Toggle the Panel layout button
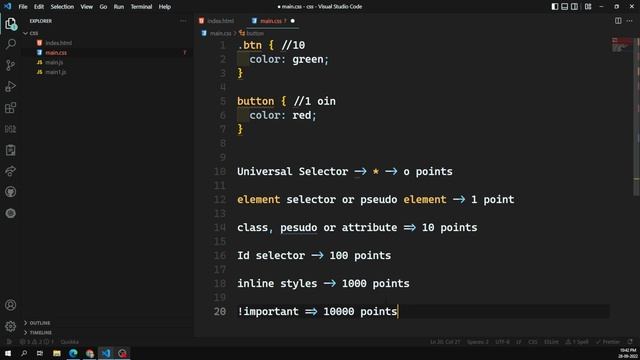This screenshot has height=360, width=640. pos(564,7)
